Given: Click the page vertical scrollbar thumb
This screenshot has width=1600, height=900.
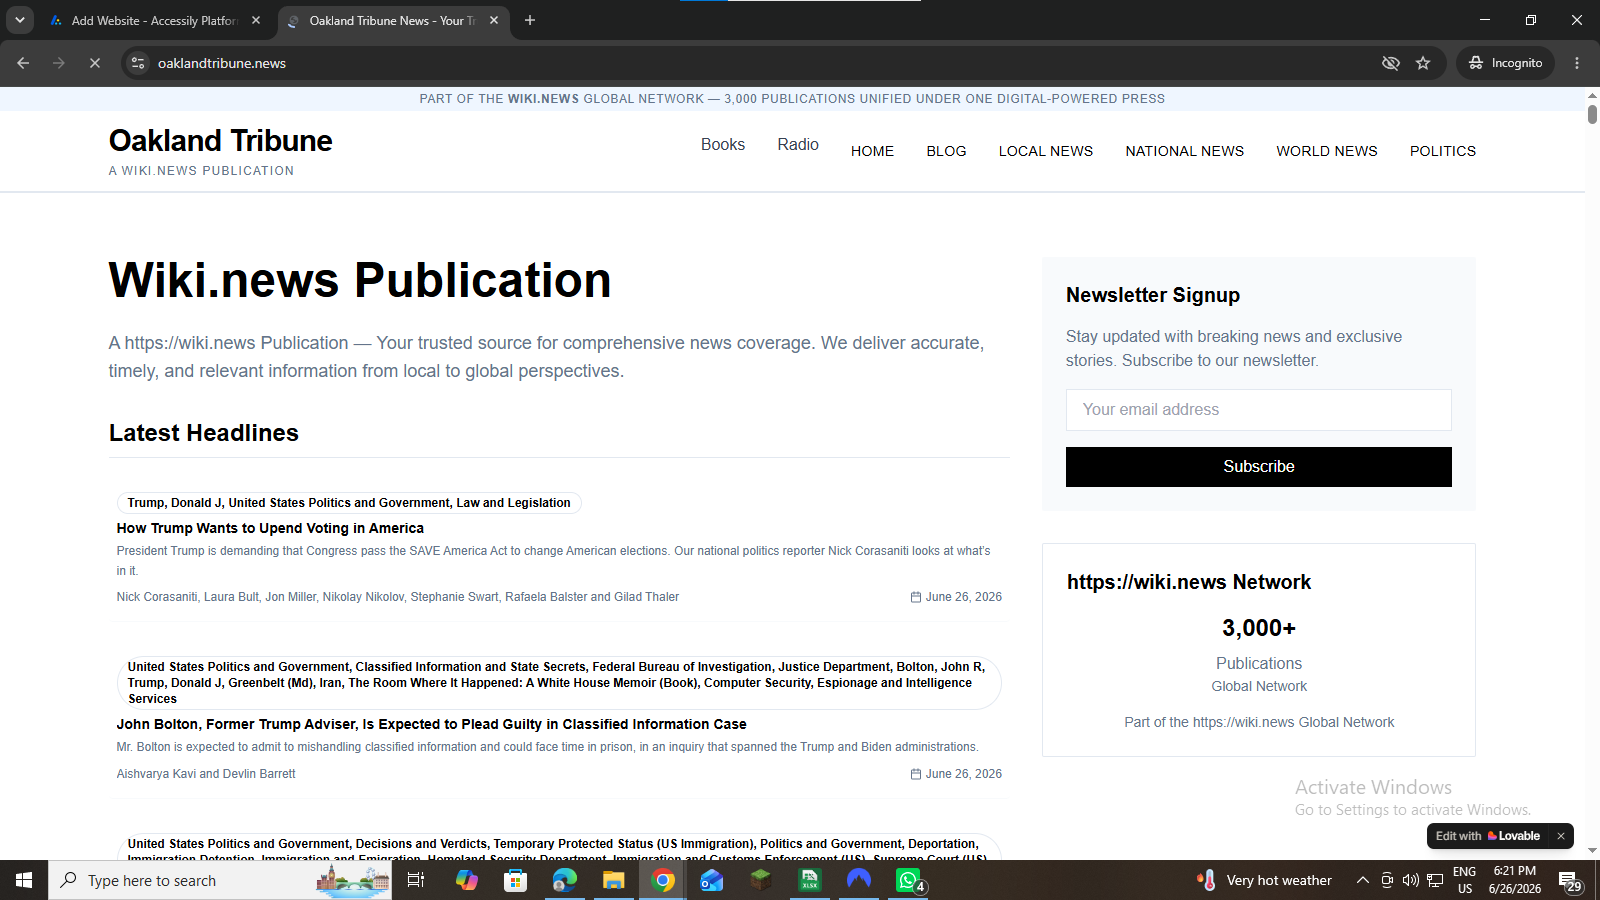Looking at the screenshot, I should pos(1592,113).
